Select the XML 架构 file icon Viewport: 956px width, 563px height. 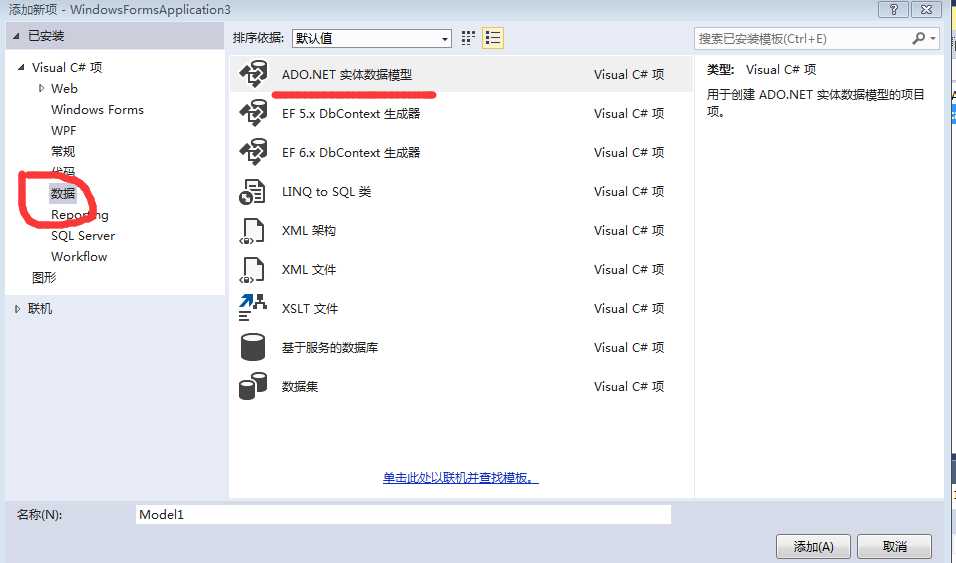[x=252, y=231]
